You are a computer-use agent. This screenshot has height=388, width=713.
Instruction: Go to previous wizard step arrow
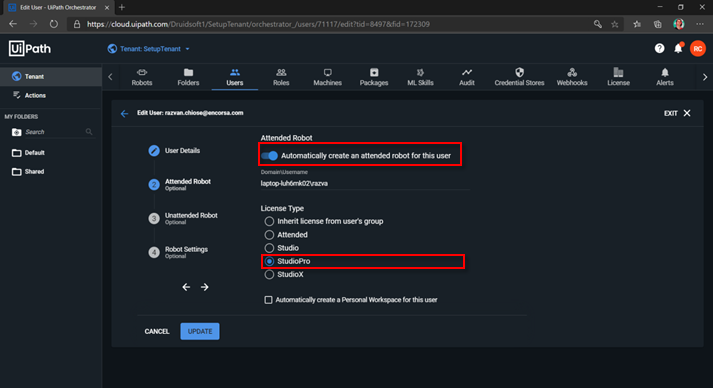coord(186,287)
